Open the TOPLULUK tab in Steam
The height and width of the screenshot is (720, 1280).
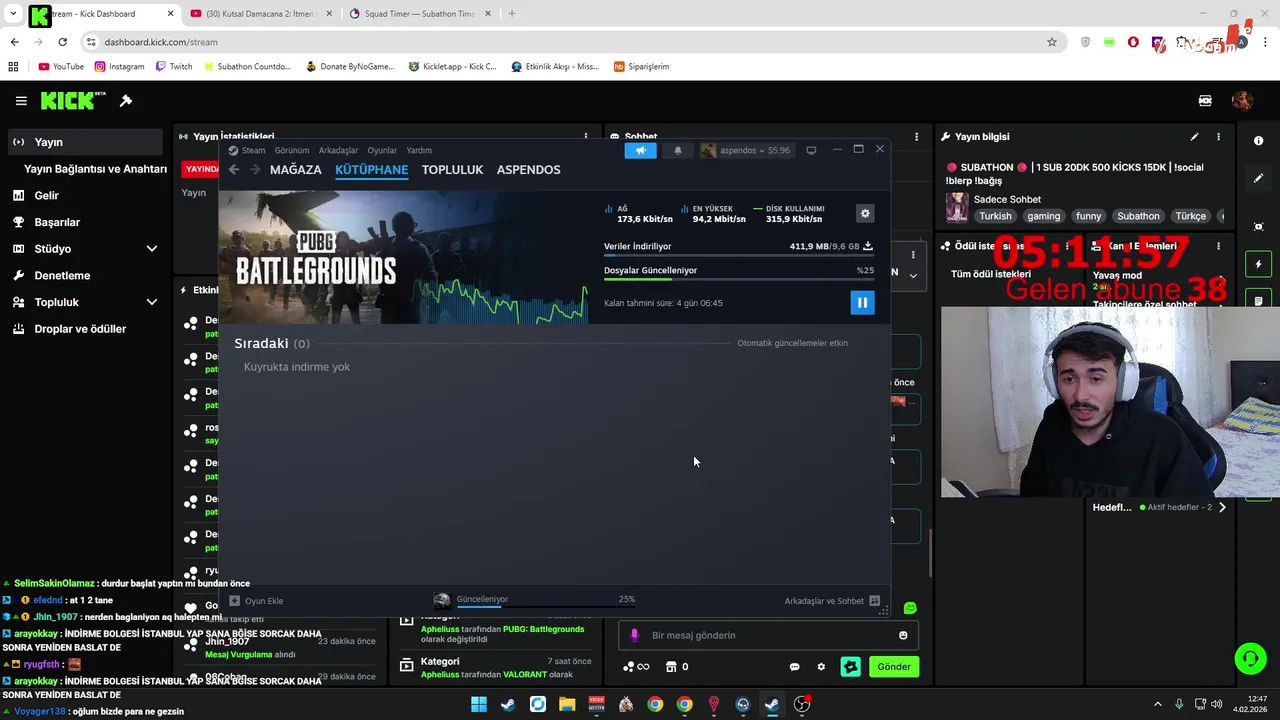[x=452, y=169]
